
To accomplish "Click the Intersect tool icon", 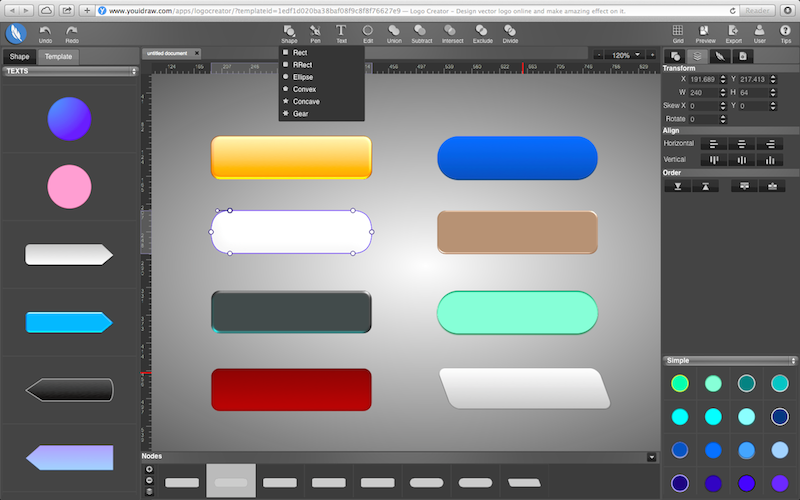I will 452,33.
